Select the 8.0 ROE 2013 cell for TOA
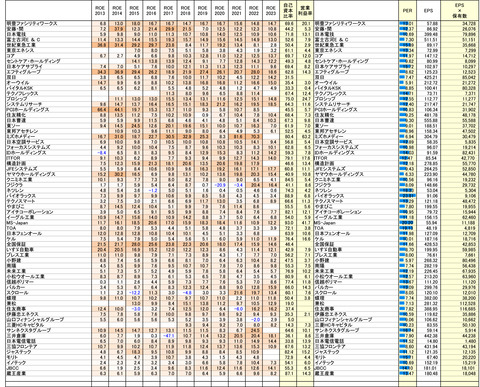 pyautogui.click(x=100, y=228)
